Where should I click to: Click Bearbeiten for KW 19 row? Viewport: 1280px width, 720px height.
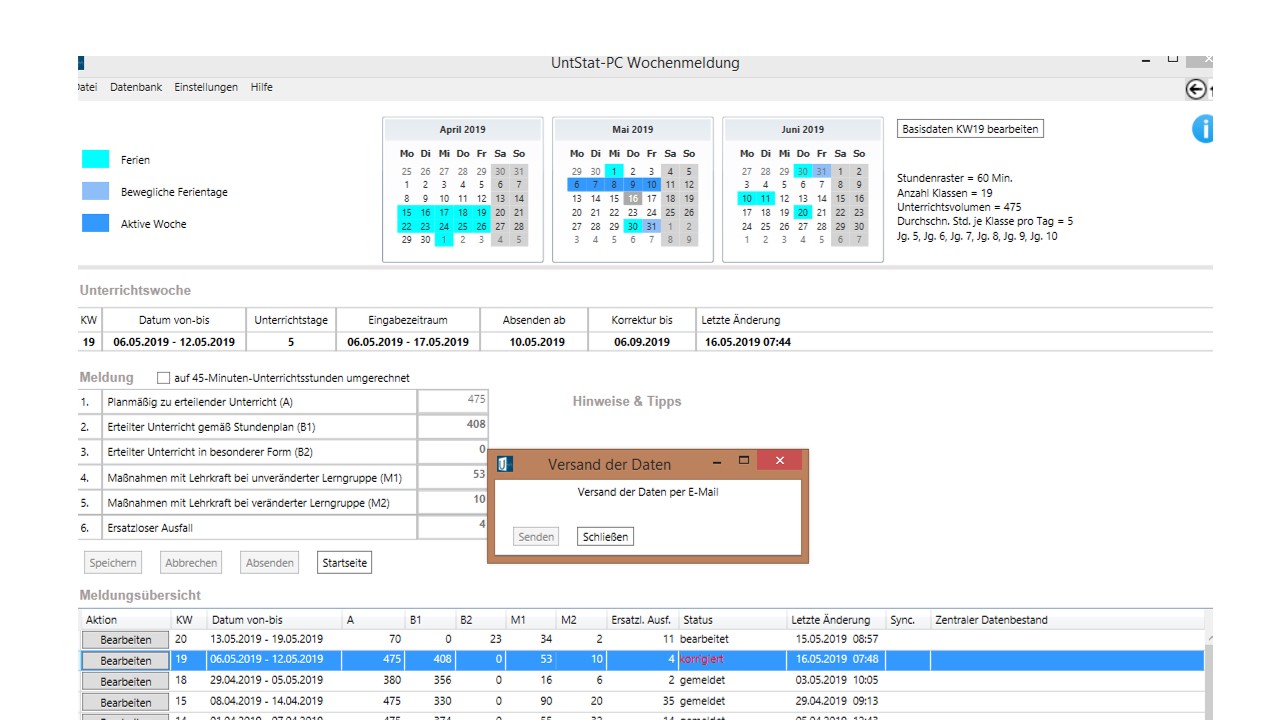click(126, 661)
